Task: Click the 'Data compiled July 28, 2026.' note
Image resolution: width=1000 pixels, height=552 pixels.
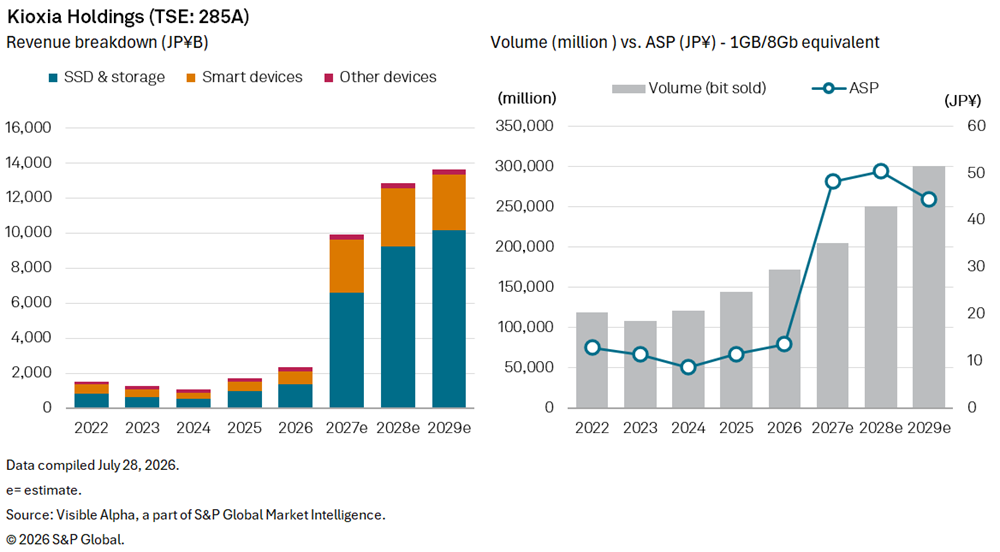Action: coord(92,465)
